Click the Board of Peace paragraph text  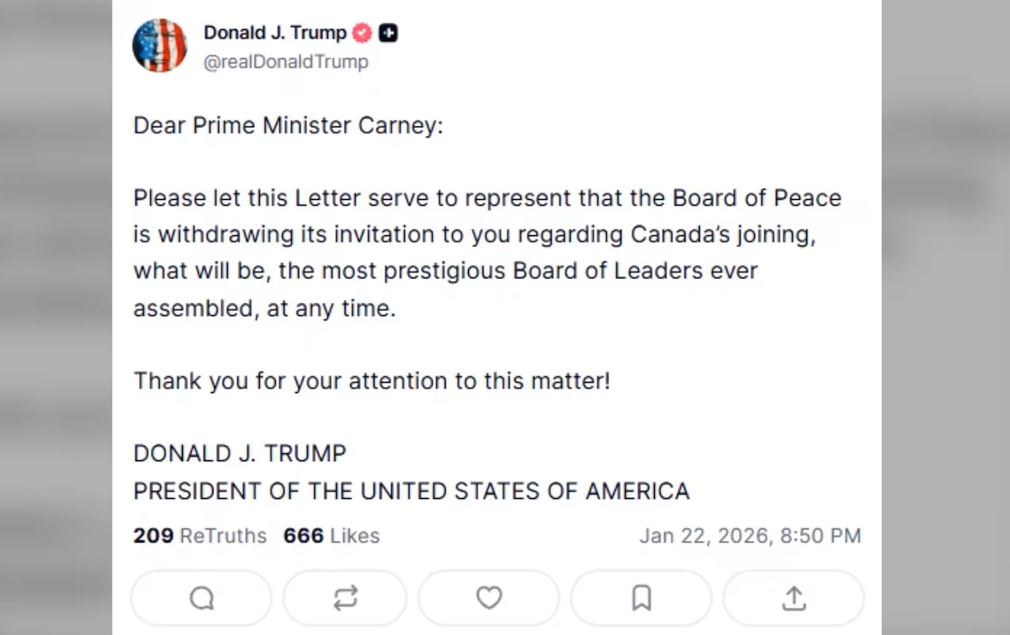pos(487,253)
